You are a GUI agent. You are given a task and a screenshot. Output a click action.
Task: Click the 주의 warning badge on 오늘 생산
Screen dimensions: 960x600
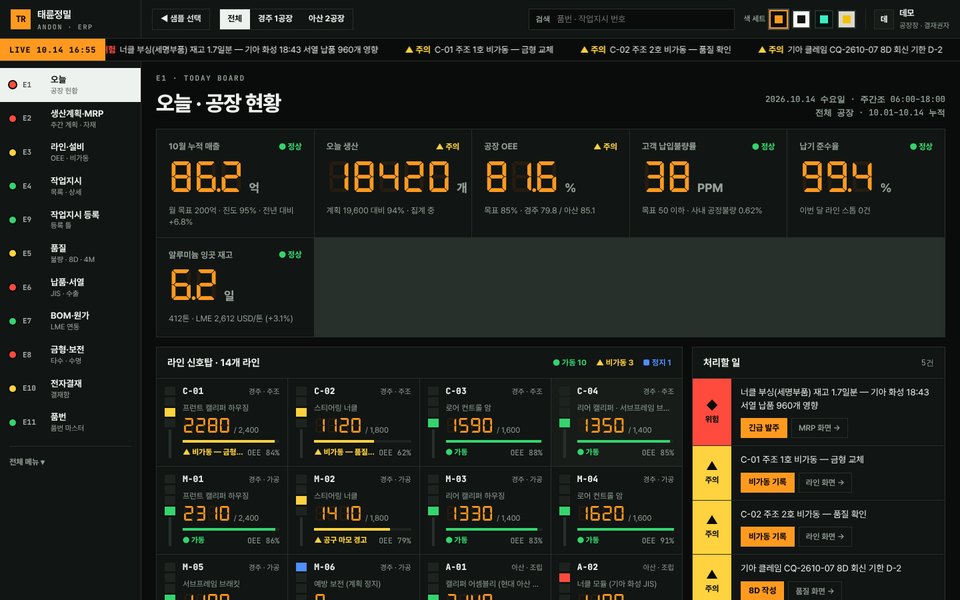[448, 146]
